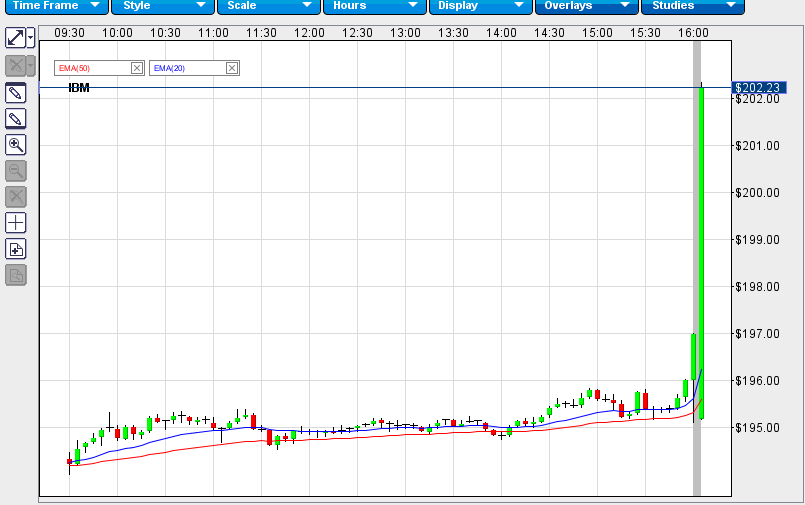Viewport: 805px width, 505px height.
Task: Click the $196.00 price axis label
Action: click(757, 381)
